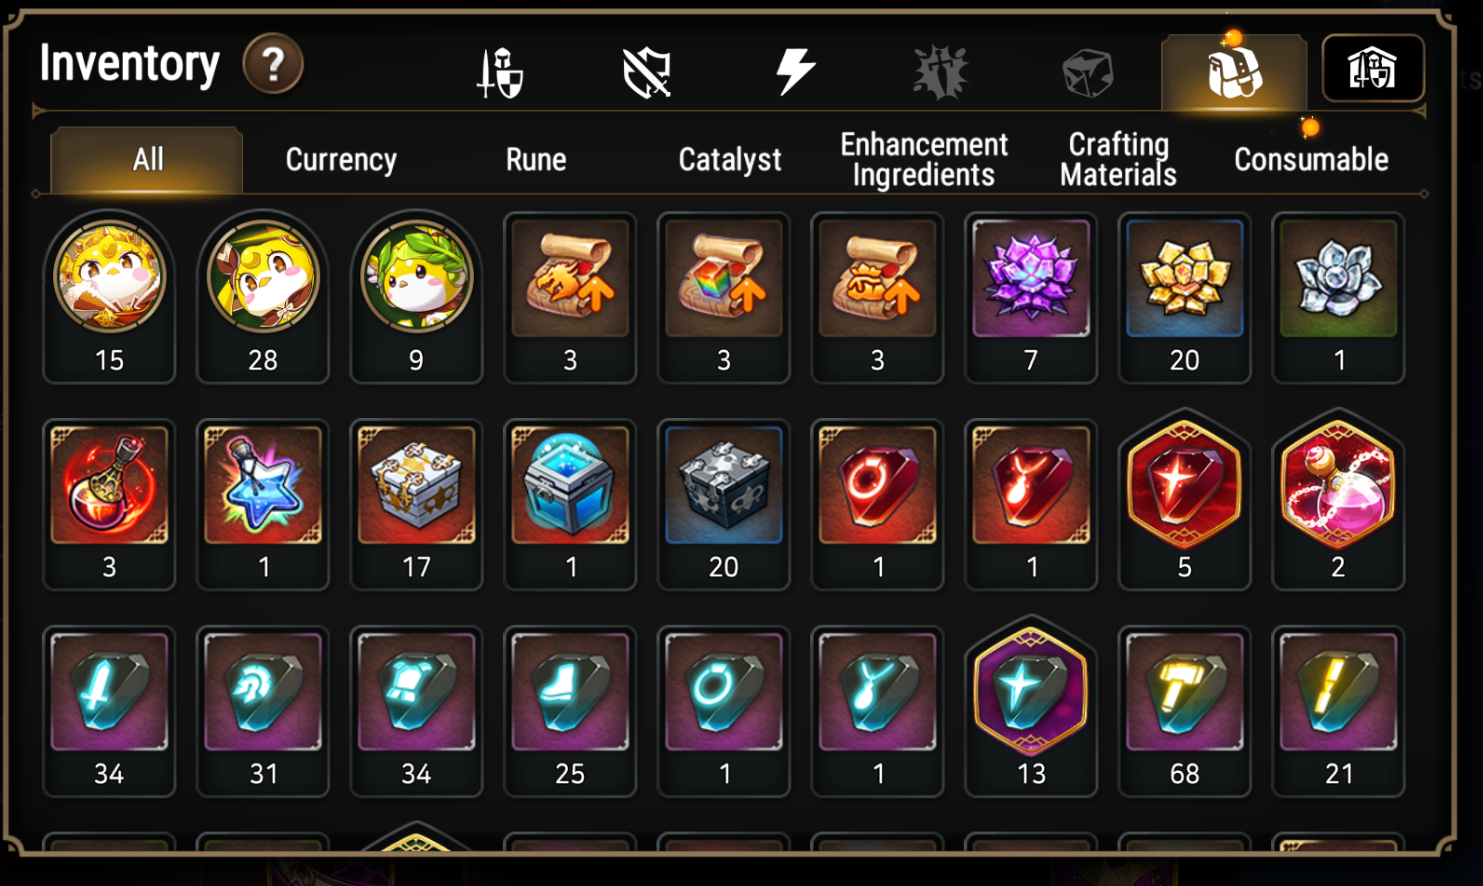1483x886 pixels.
Task: Click the castle and shield button
Action: coord(1373,68)
